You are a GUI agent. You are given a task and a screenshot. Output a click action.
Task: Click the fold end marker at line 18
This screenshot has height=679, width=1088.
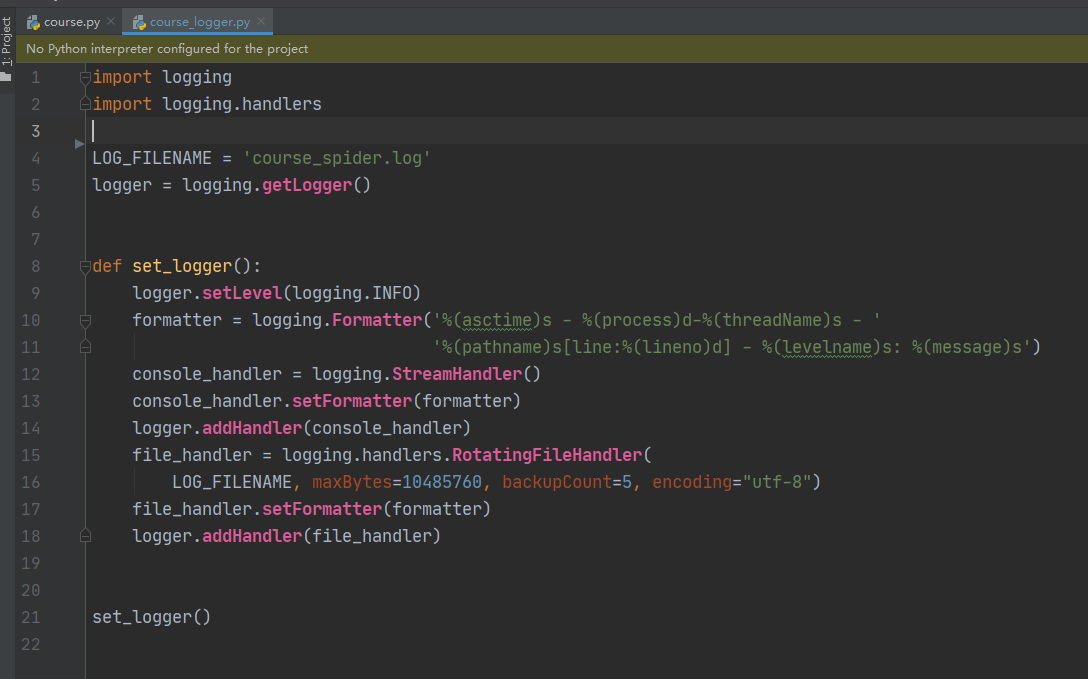point(85,535)
